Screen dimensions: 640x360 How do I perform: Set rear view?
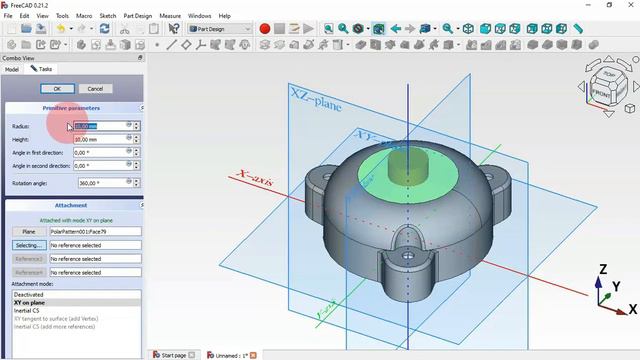(x=532, y=29)
